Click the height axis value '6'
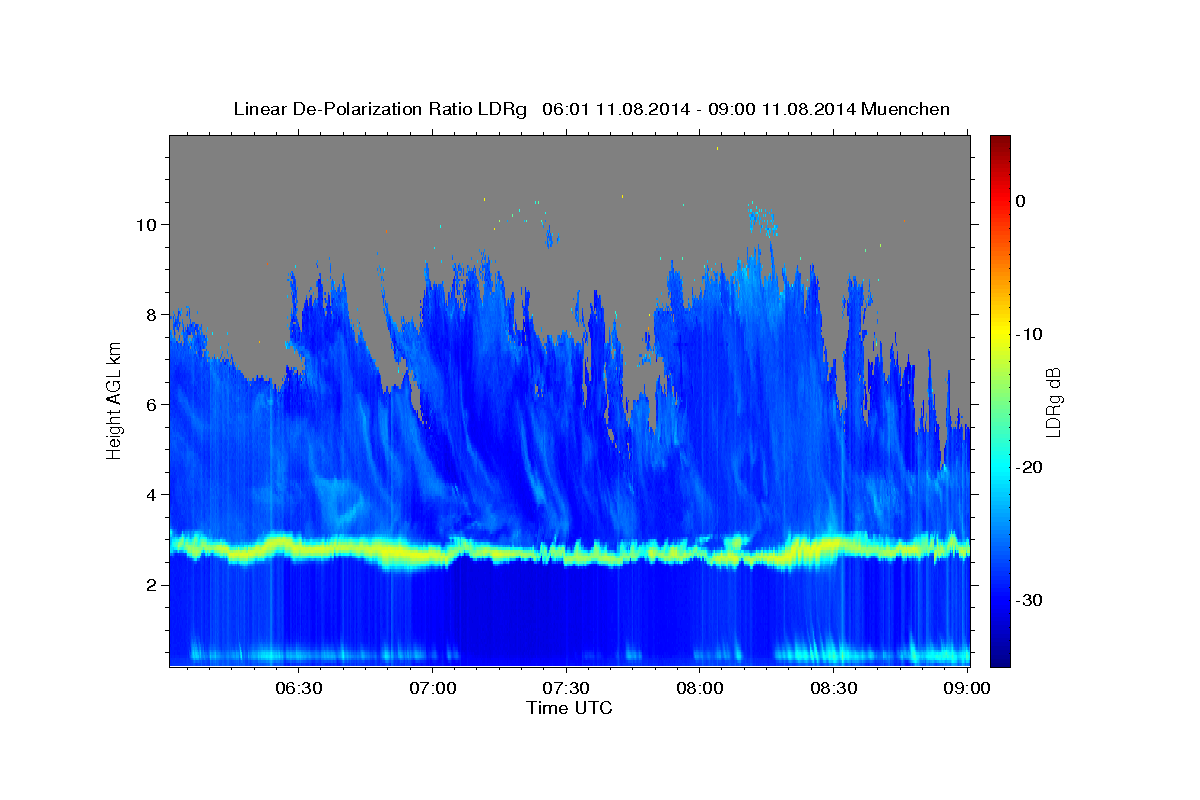The height and width of the screenshot is (800, 1200). click(152, 404)
